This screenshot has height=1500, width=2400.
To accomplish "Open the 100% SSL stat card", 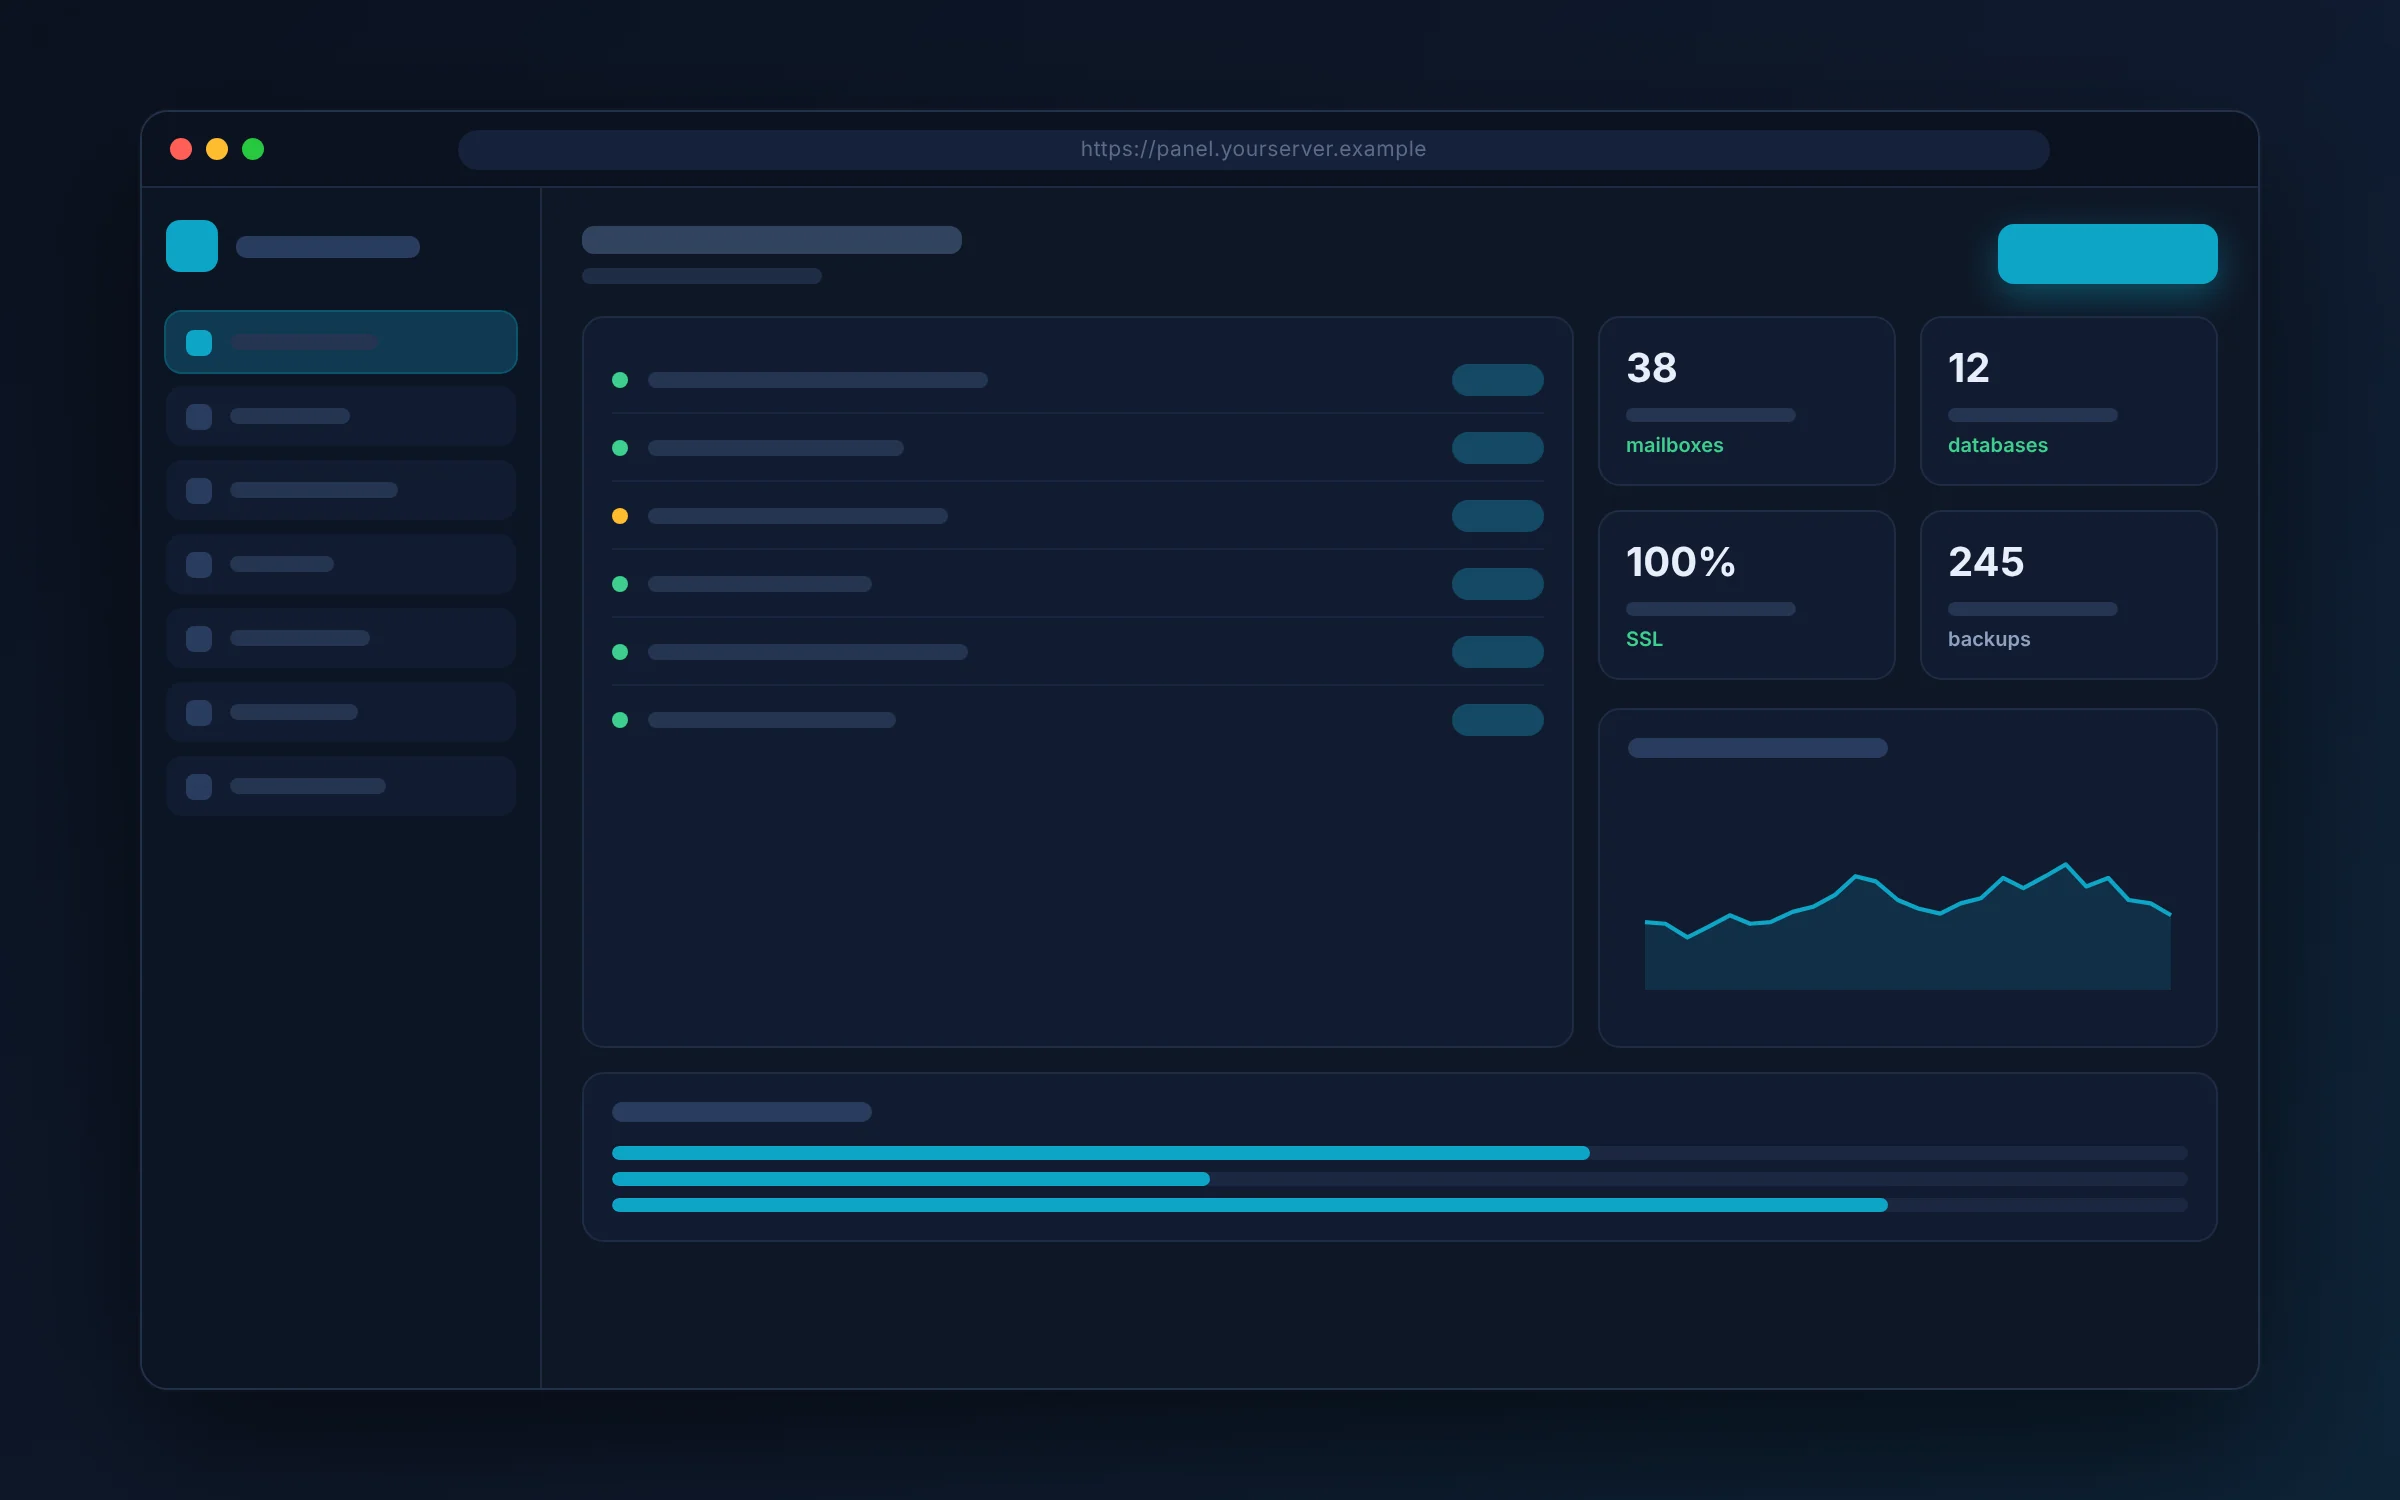I will coord(1746,595).
